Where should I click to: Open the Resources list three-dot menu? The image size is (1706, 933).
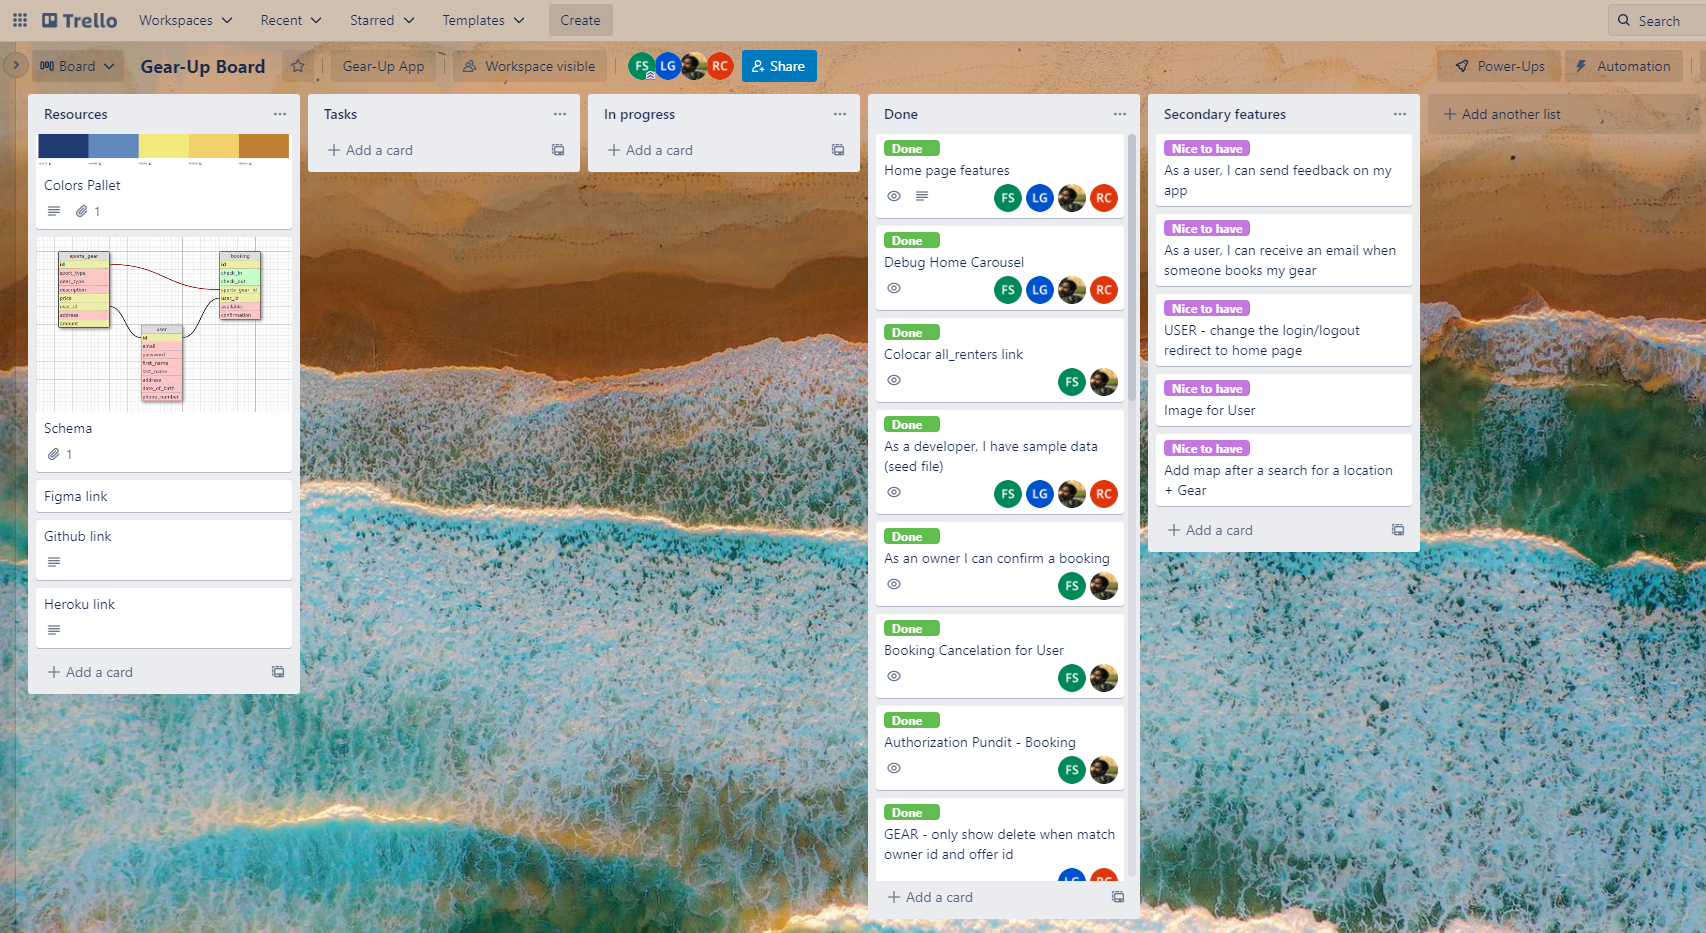280,114
